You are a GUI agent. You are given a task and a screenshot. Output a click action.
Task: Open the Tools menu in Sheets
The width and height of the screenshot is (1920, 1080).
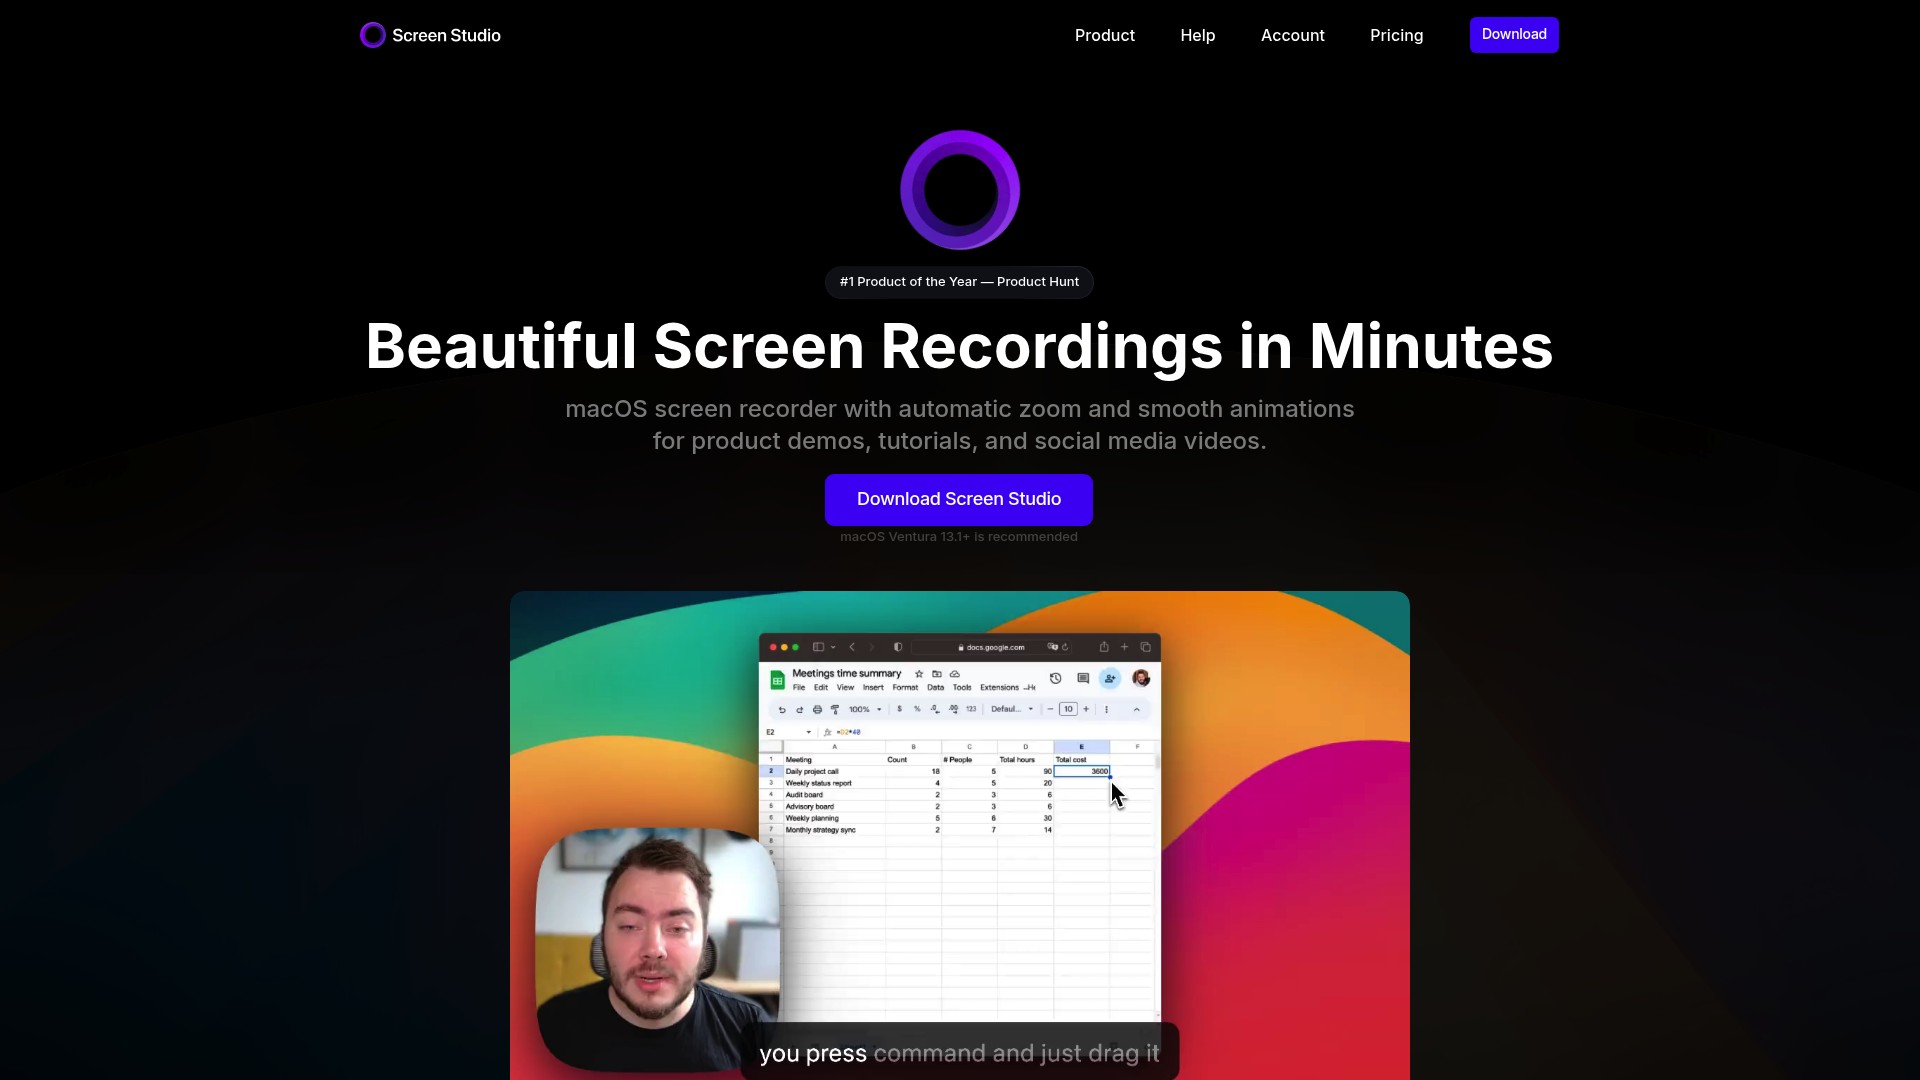click(962, 688)
